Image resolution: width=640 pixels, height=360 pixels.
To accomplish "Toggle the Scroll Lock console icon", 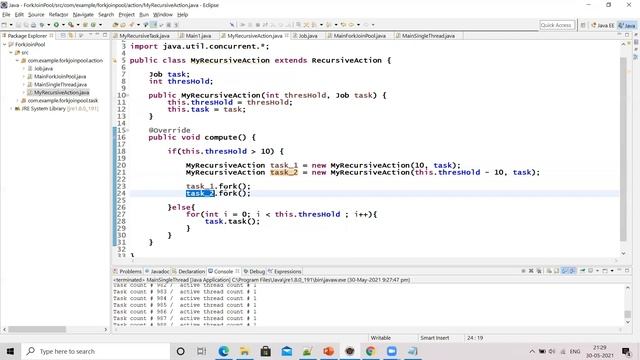I will (x=556, y=271).
